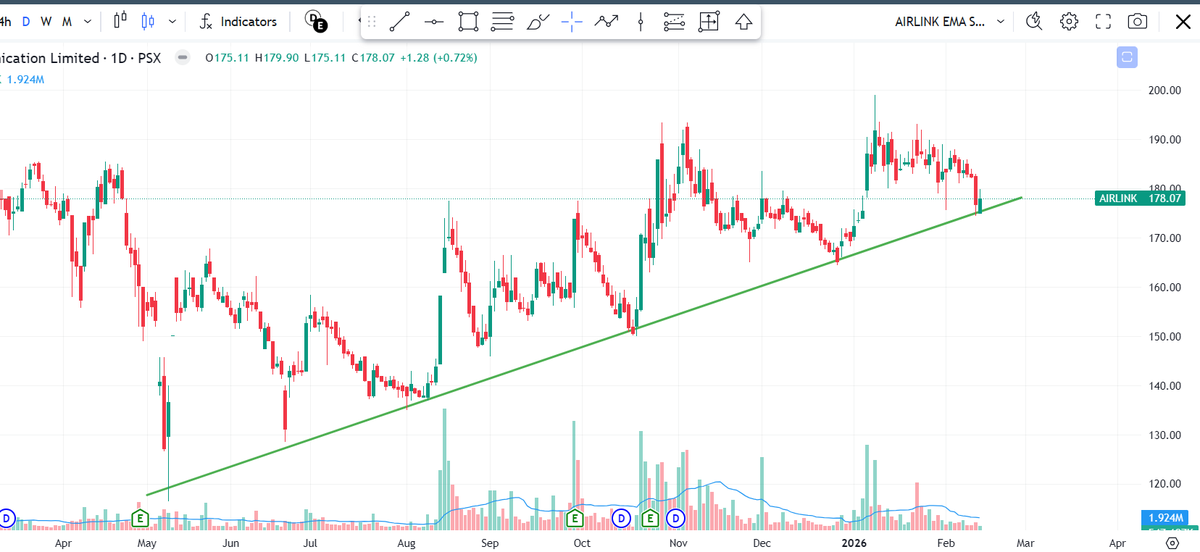Switch chart style to bars icon
Image resolution: width=1200 pixels, height=552 pixels.
tap(121, 21)
